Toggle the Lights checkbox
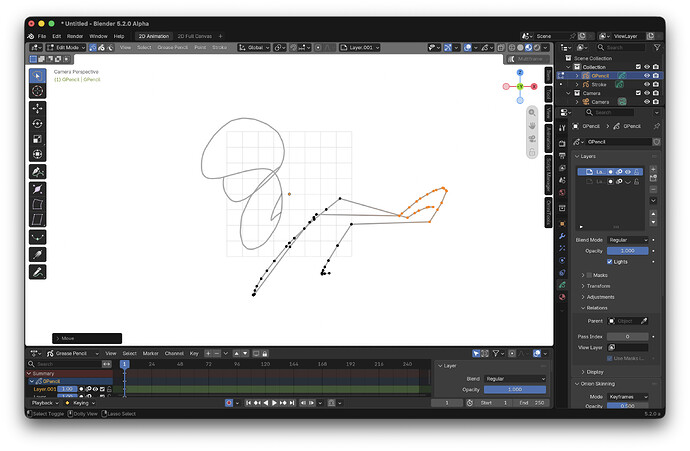The width and height of the screenshot is (690, 451). [x=609, y=262]
